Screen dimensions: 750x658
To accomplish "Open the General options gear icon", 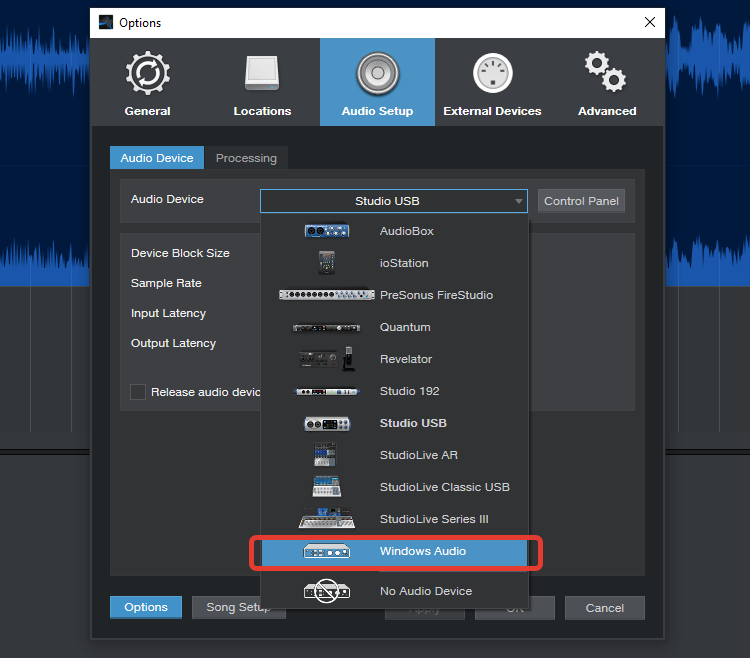I will coord(148,73).
